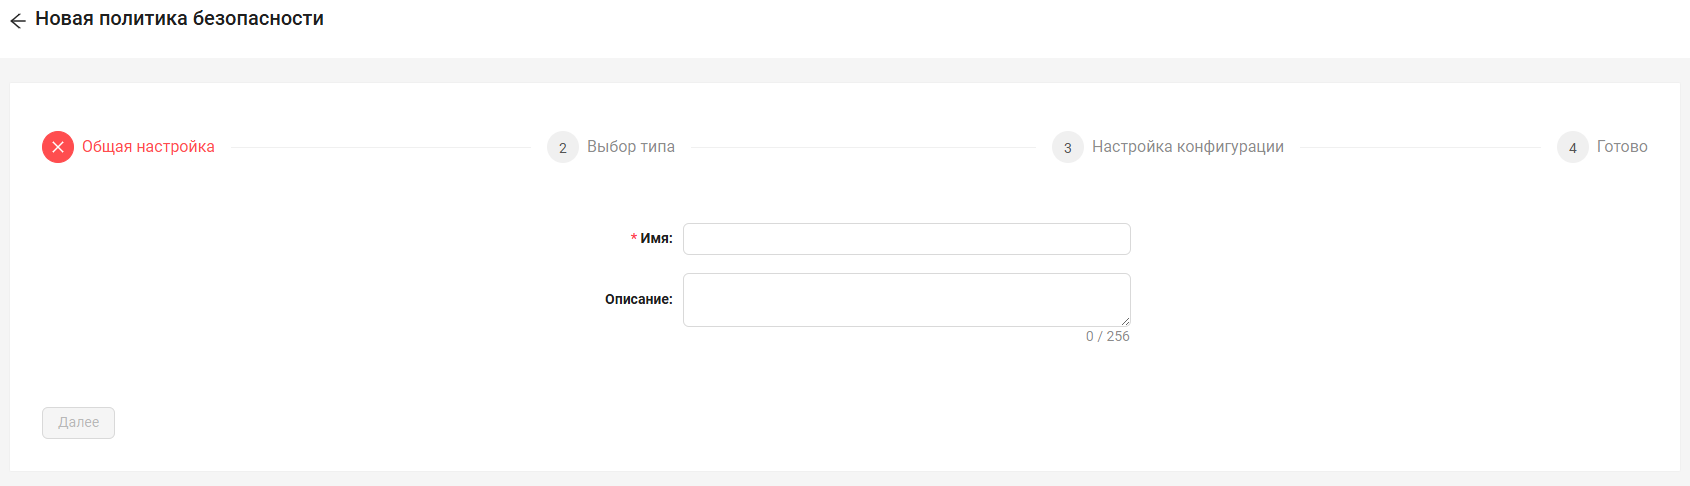1690x486 pixels.
Task: Switch to the Настройка конфигурации step
Action: (x=1188, y=147)
